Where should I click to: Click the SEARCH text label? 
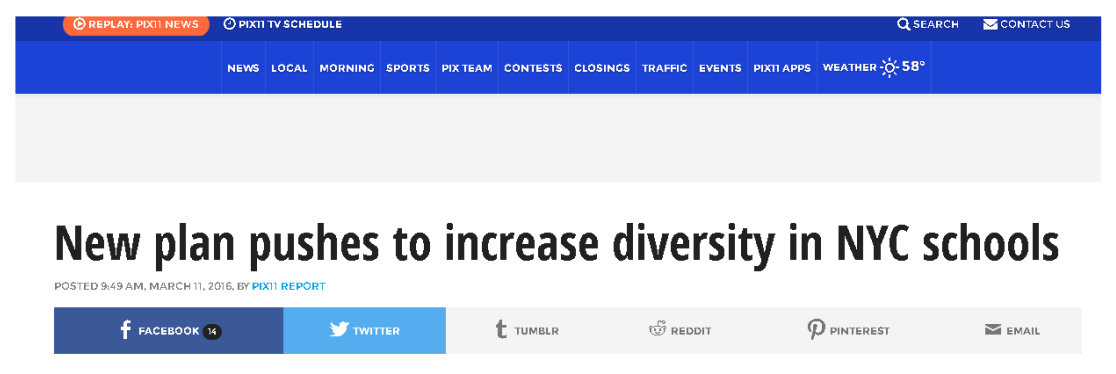click(x=936, y=24)
